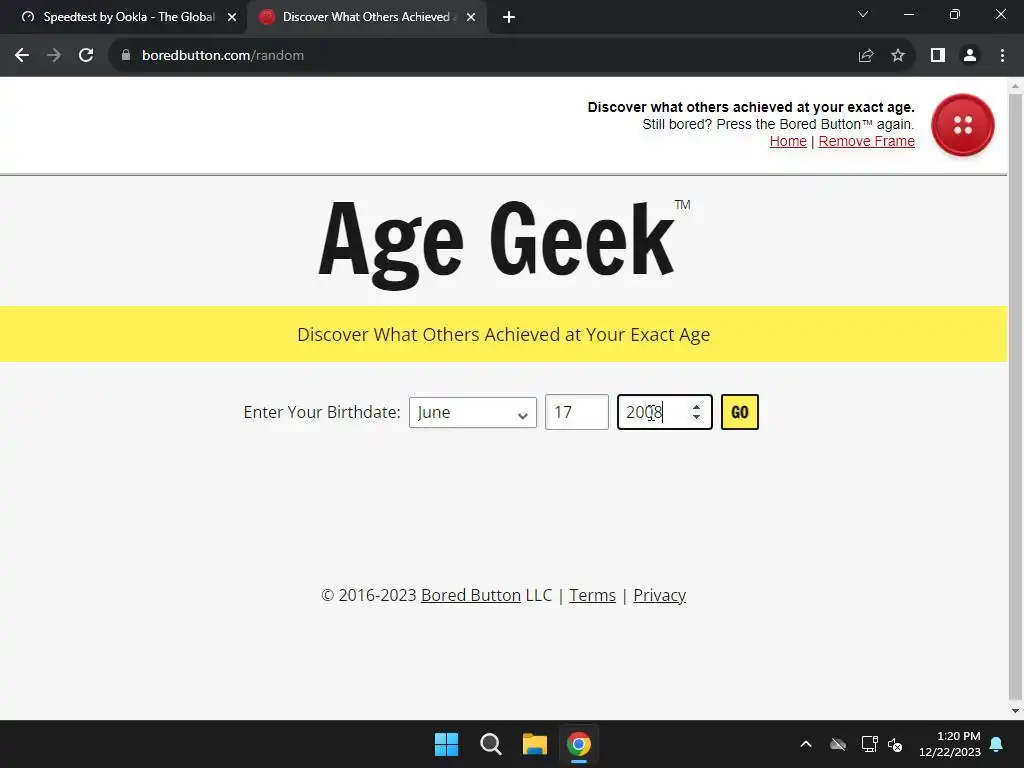Click the OneDrive cloud tray icon
1024x768 pixels.
(x=838, y=744)
